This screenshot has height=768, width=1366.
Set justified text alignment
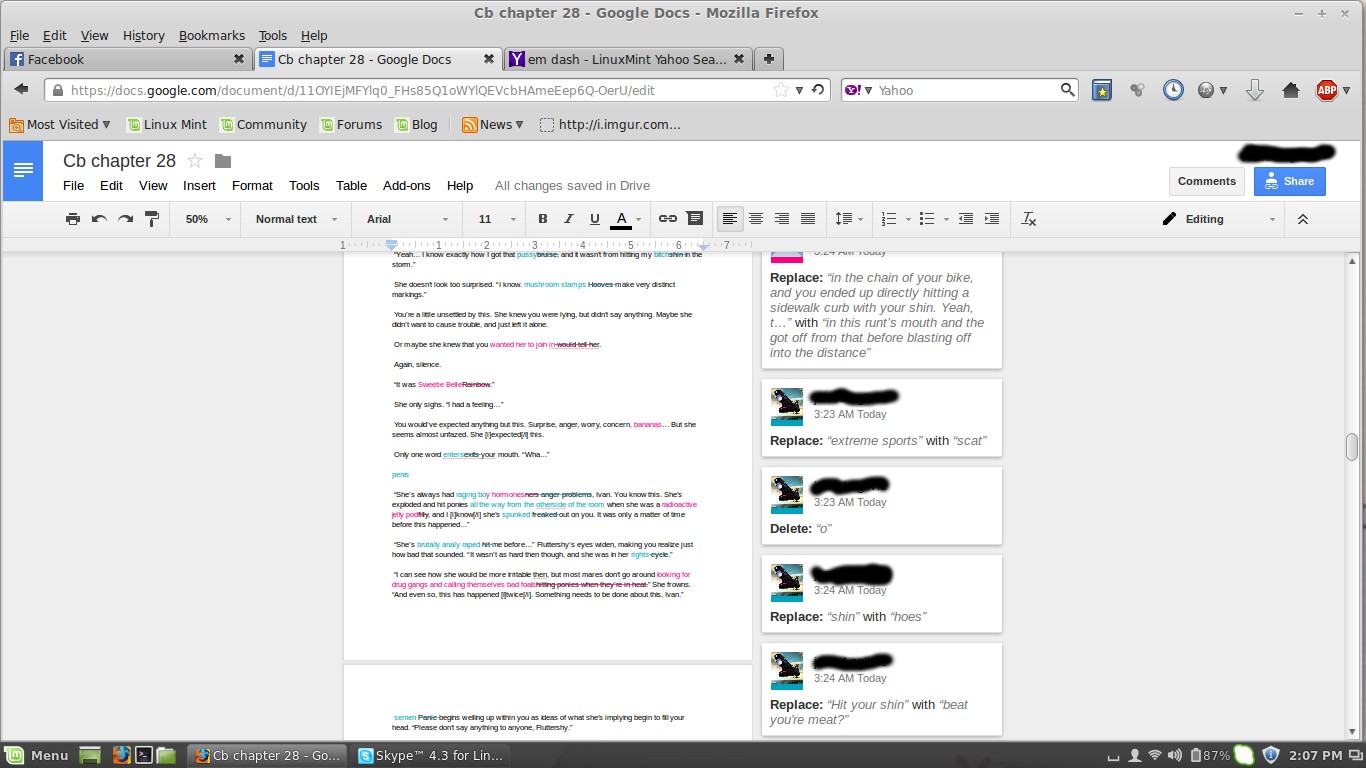808,219
